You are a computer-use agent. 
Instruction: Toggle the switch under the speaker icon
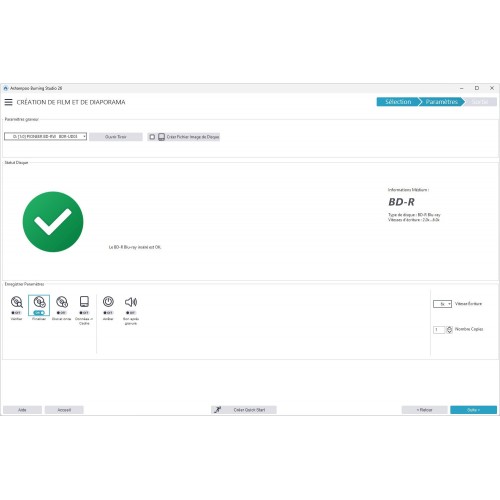click(131, 313)
